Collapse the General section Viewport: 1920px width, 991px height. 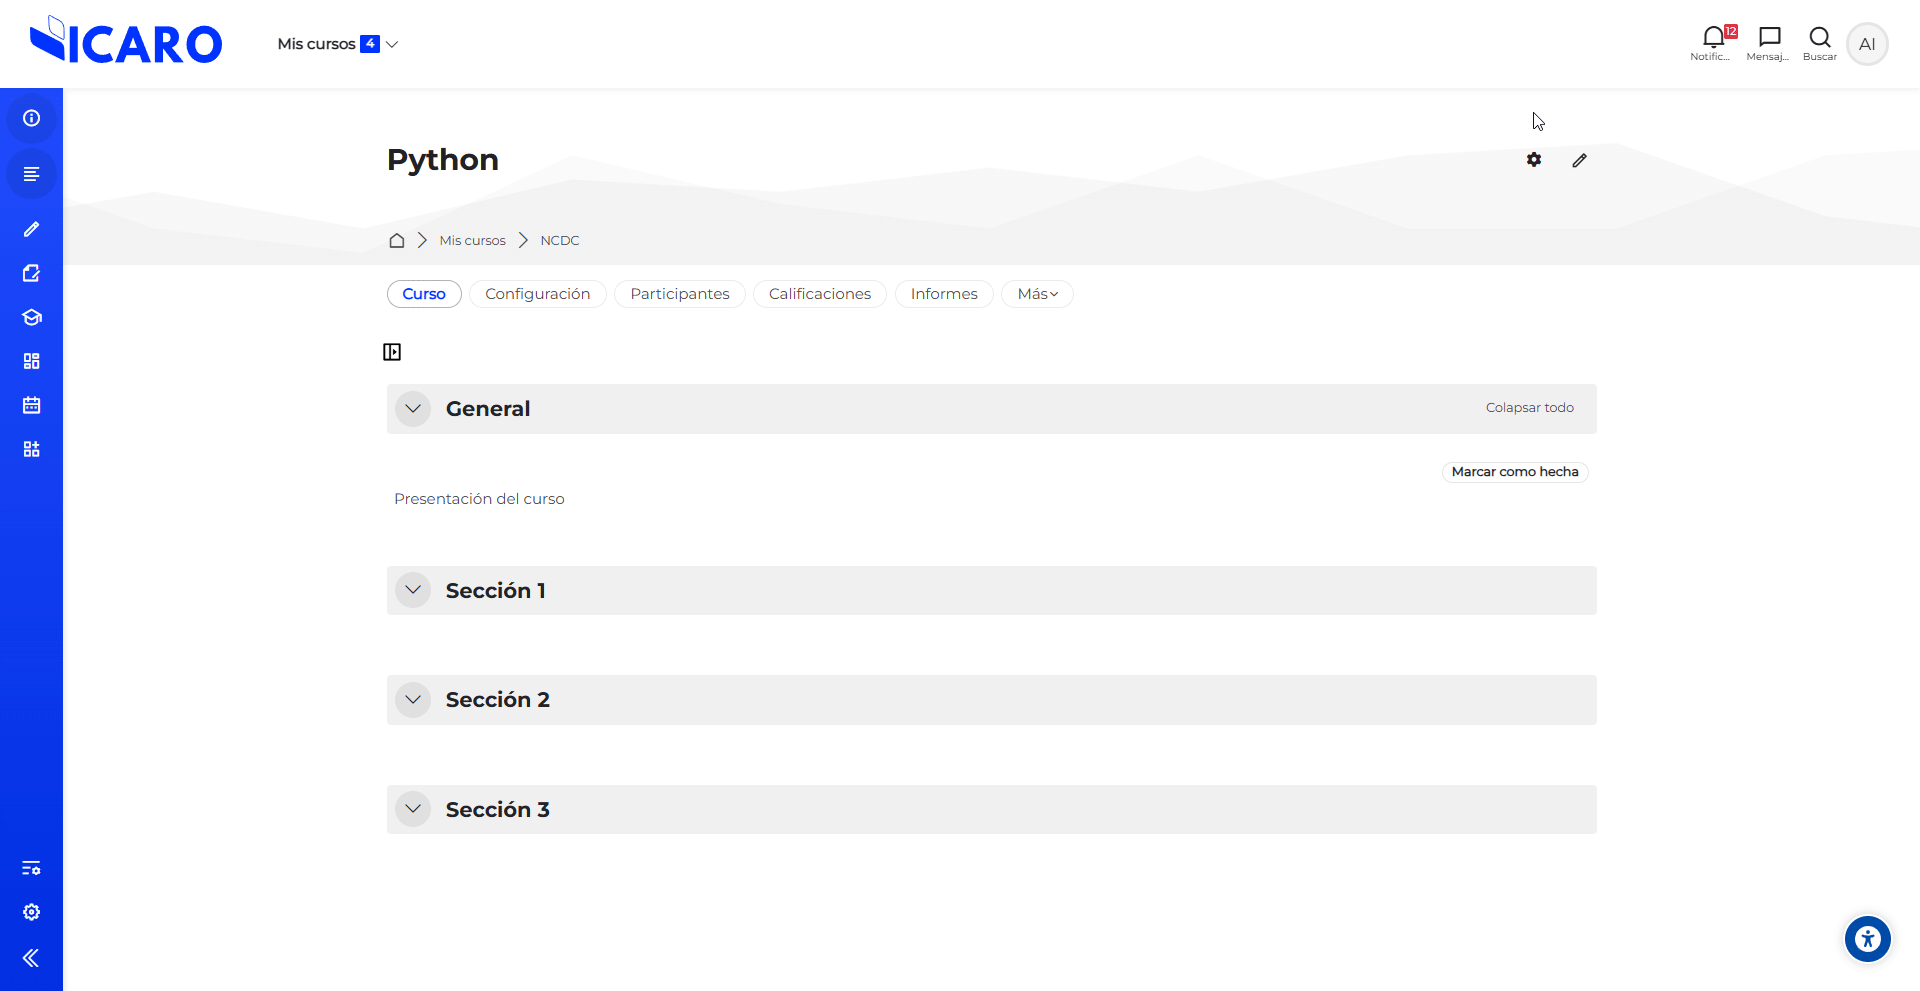(413, 409)
